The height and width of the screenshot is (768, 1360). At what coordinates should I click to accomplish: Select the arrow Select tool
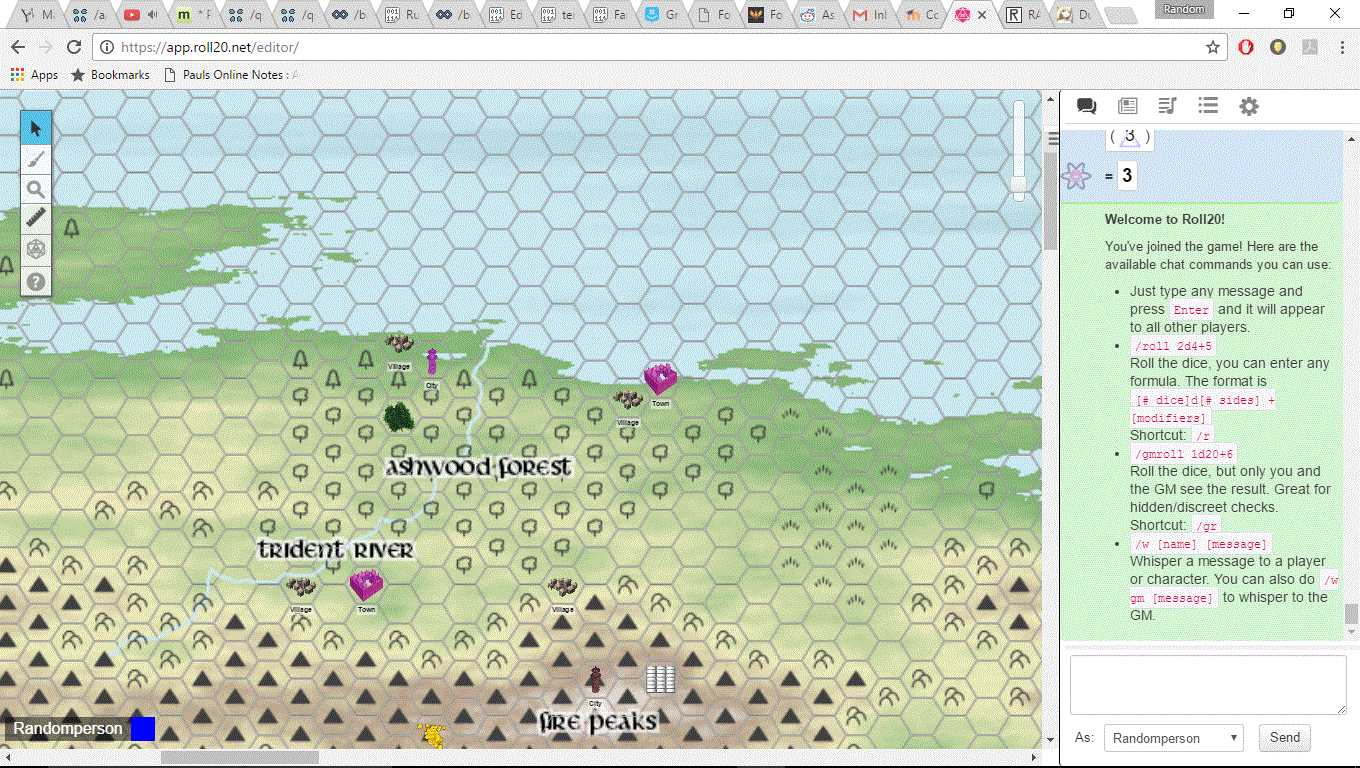pyautogui.click(x=36, y=129)
